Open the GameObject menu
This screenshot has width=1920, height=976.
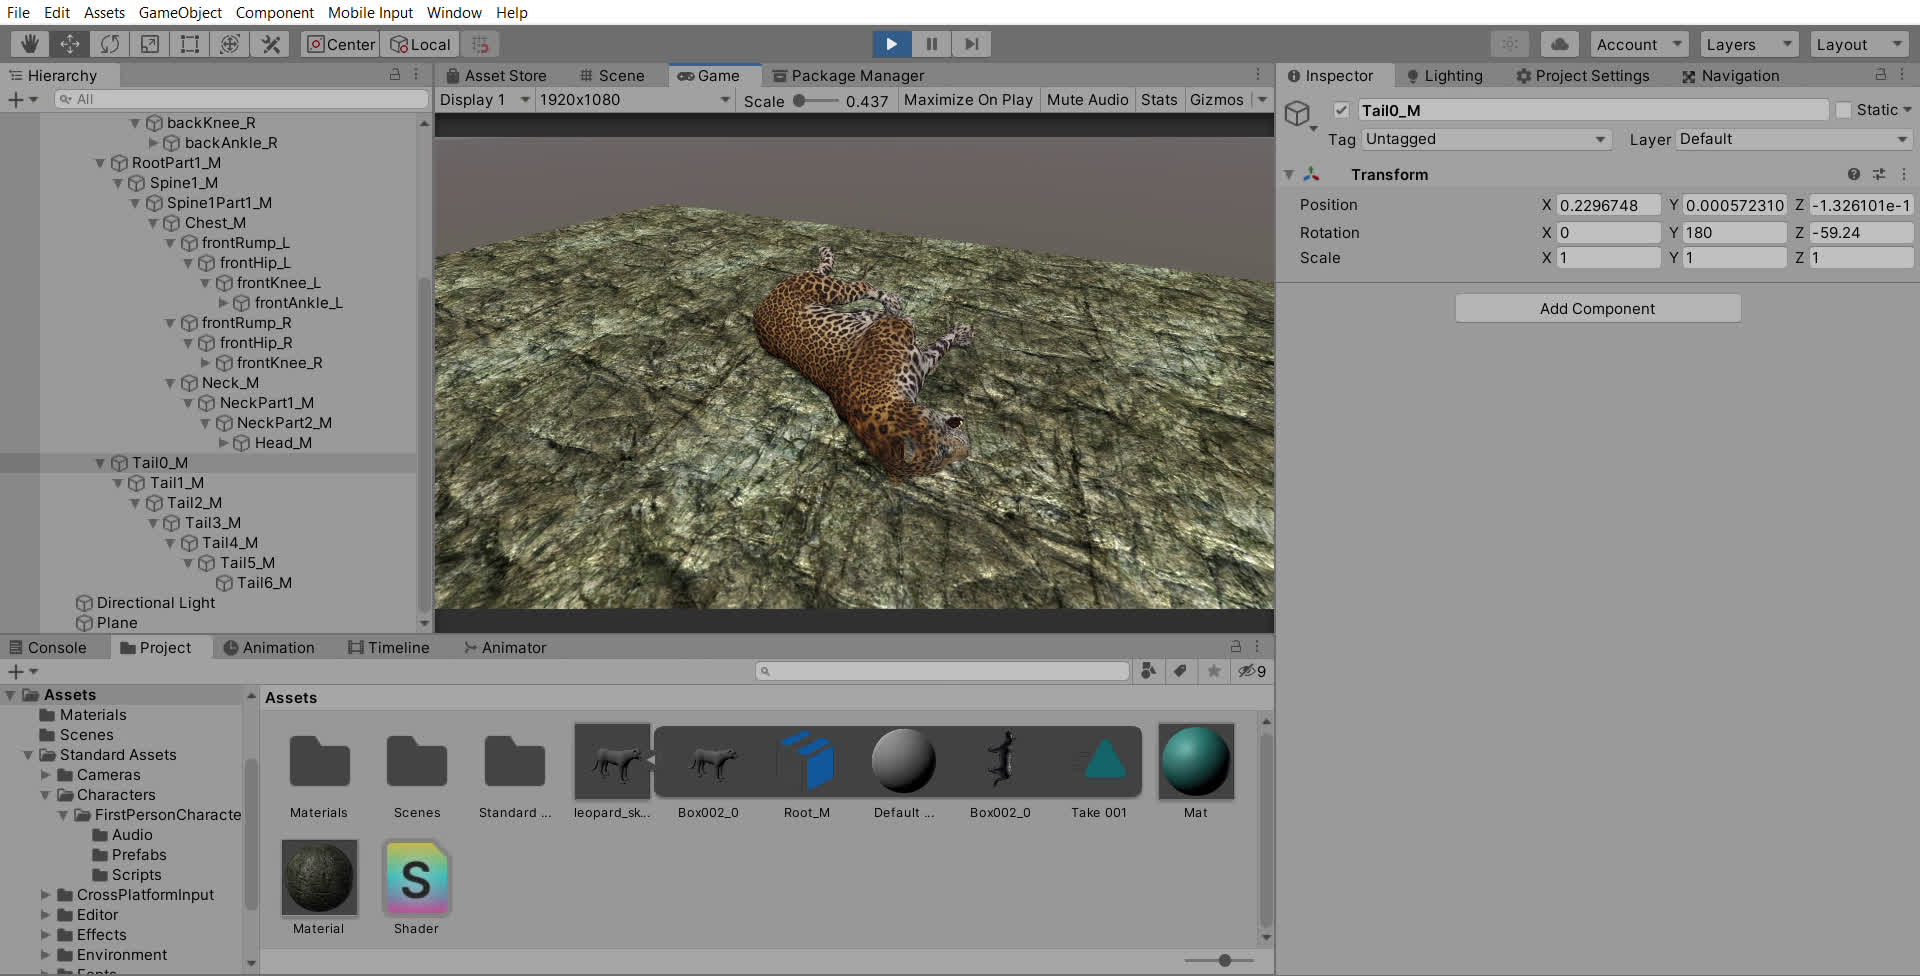(x=180, y=13)
